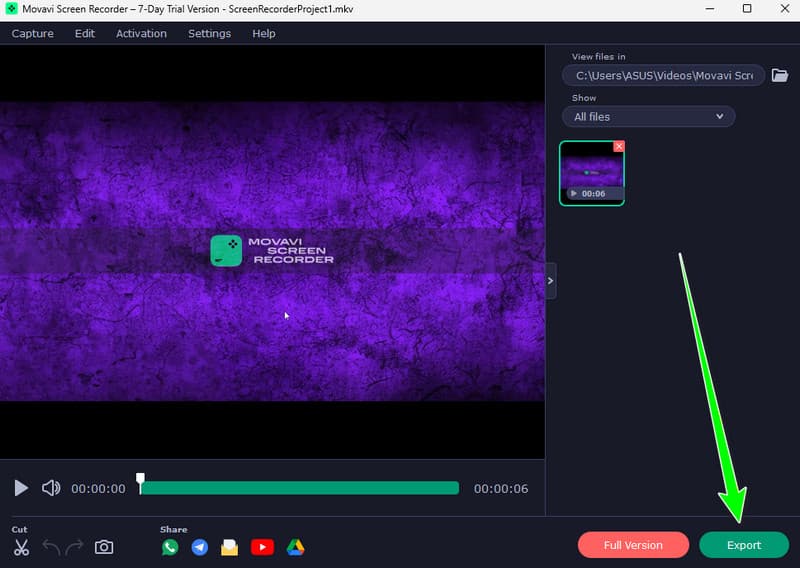
Task: Open the Settings menu
Action: click(209, 34)
